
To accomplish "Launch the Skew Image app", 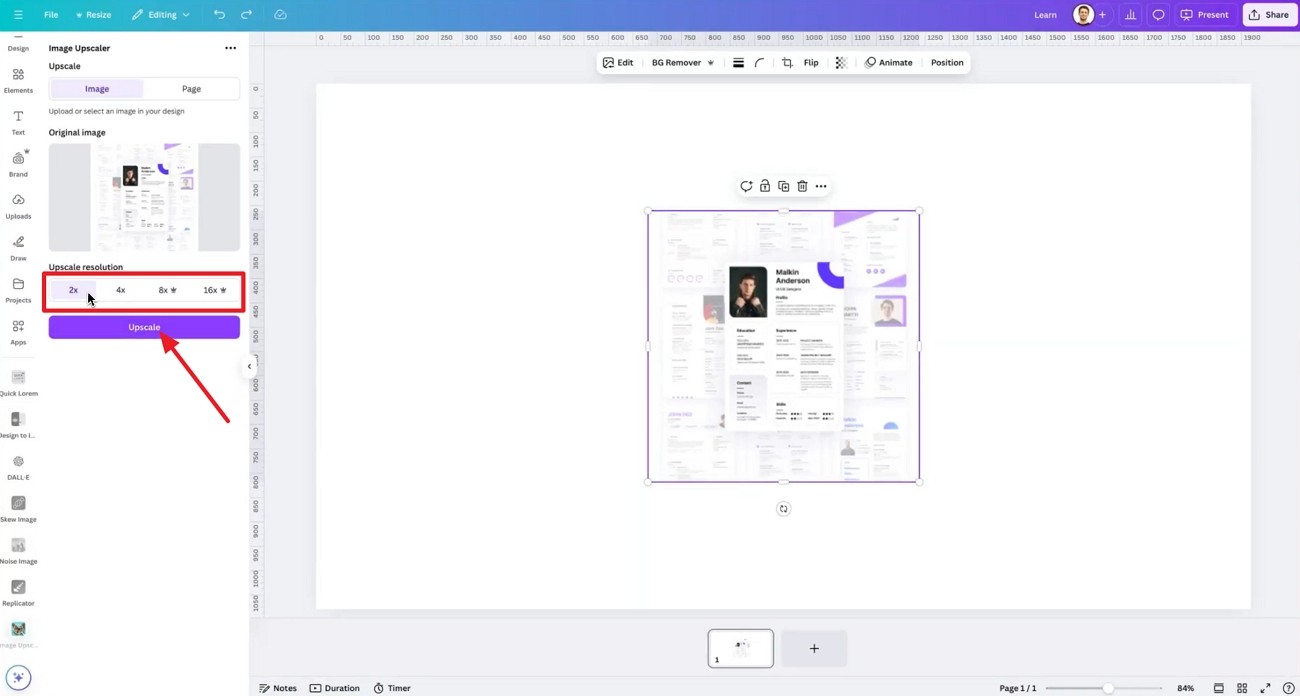I will (x=18, y=509).
